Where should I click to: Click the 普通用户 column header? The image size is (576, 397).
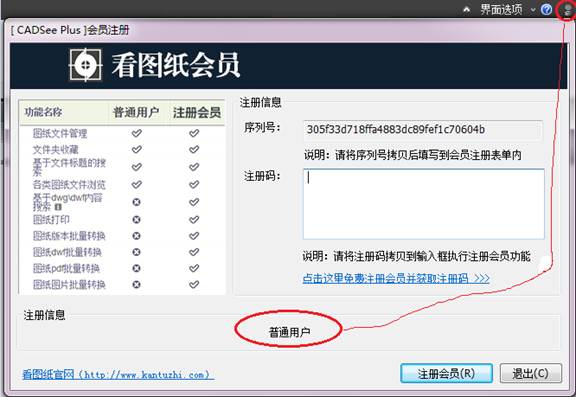pyautogui.click(x=136, y=112)
